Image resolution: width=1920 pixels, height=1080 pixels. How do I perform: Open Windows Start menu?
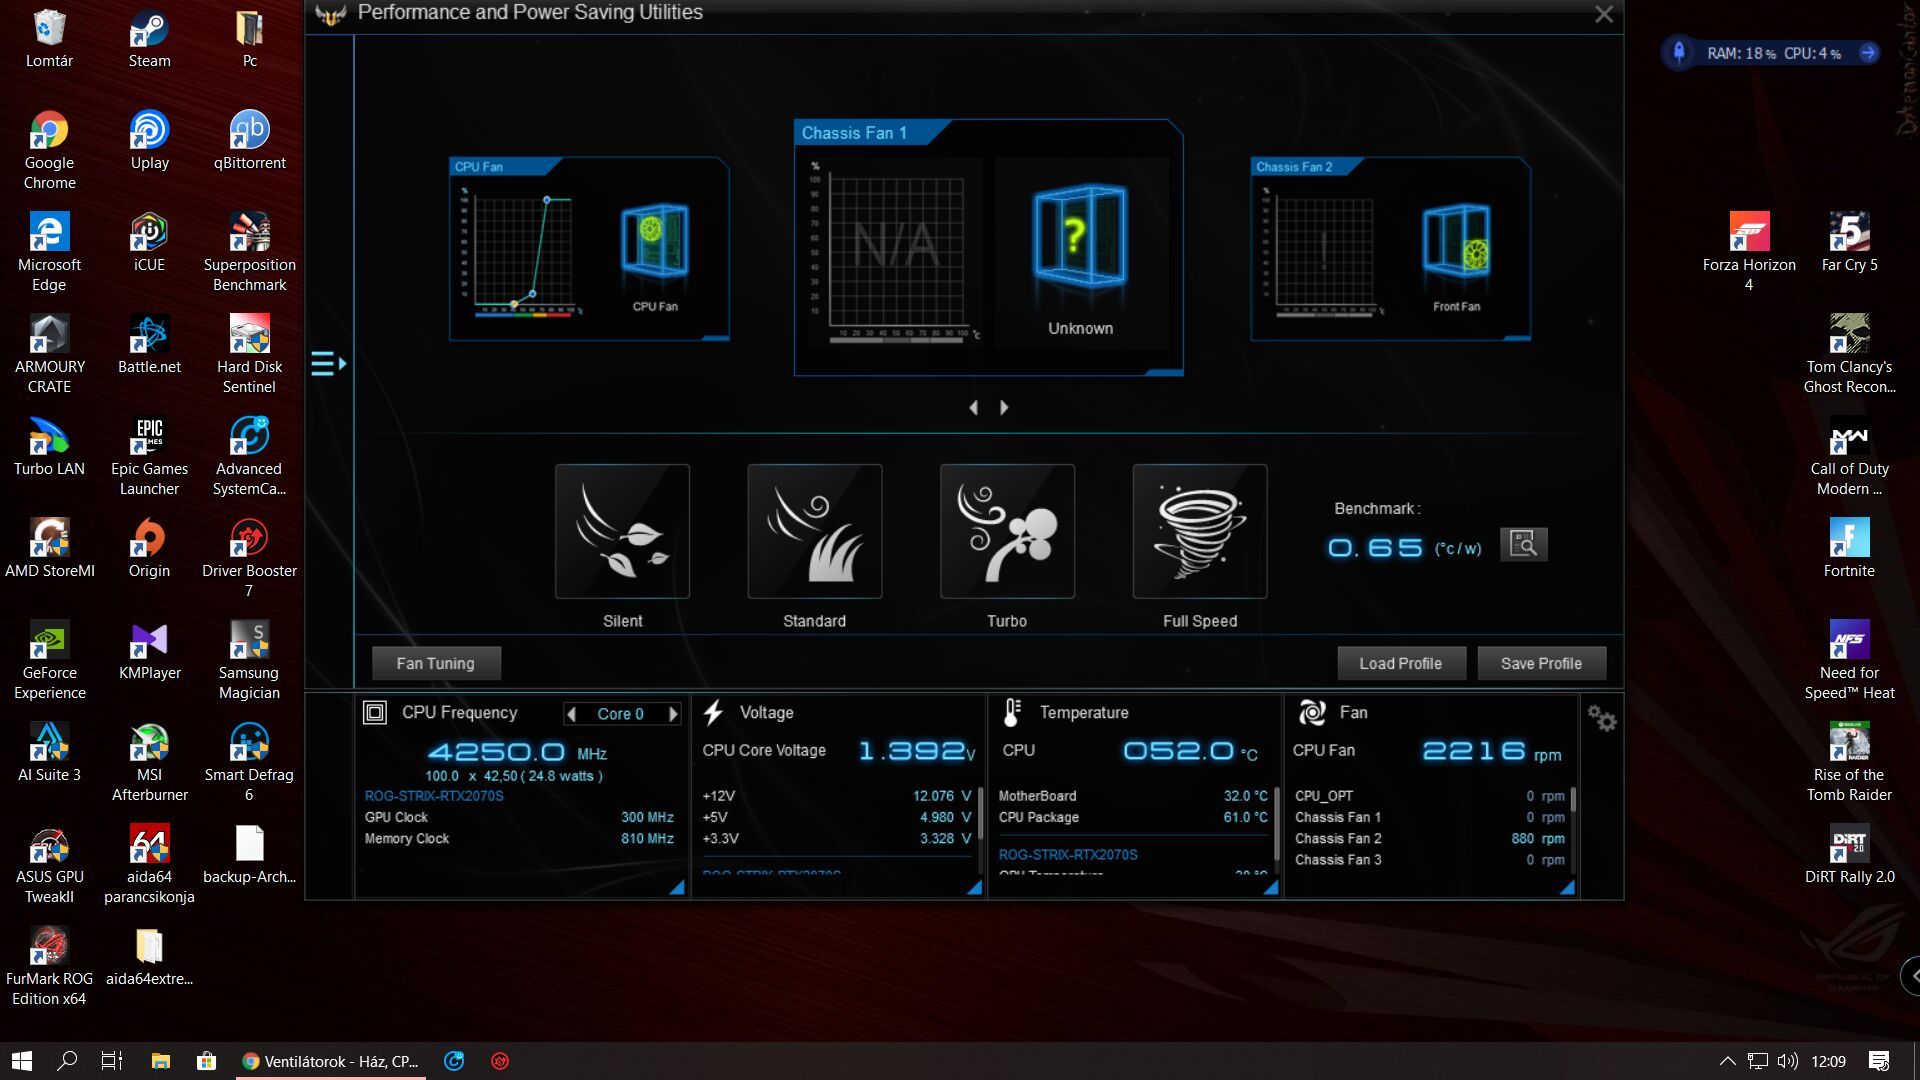22,1061
